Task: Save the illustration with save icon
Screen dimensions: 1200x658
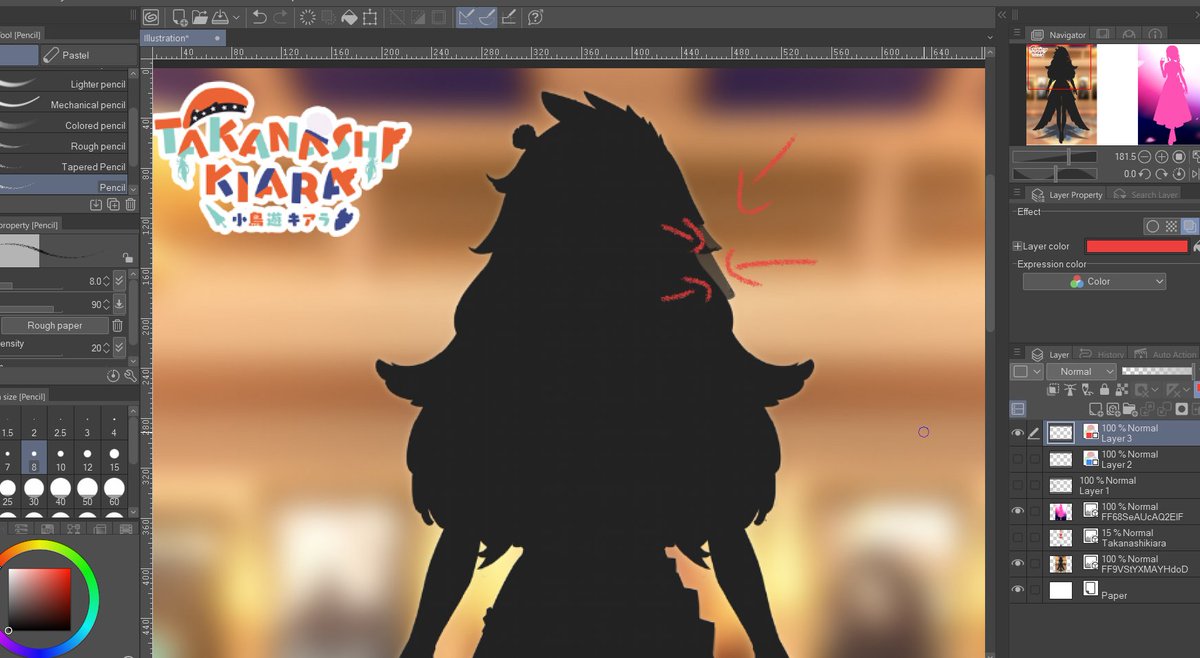Action: (x=220, y=17)
